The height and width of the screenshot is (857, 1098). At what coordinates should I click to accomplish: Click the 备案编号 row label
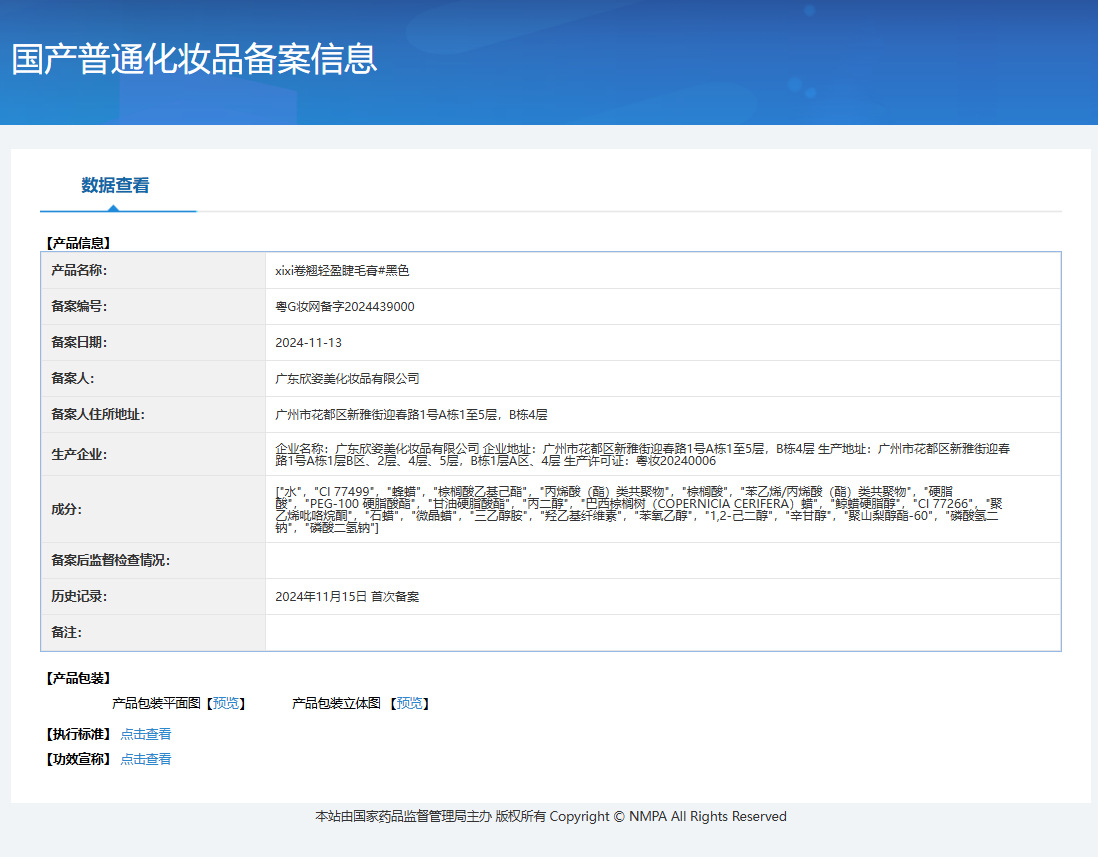[79, 307]
